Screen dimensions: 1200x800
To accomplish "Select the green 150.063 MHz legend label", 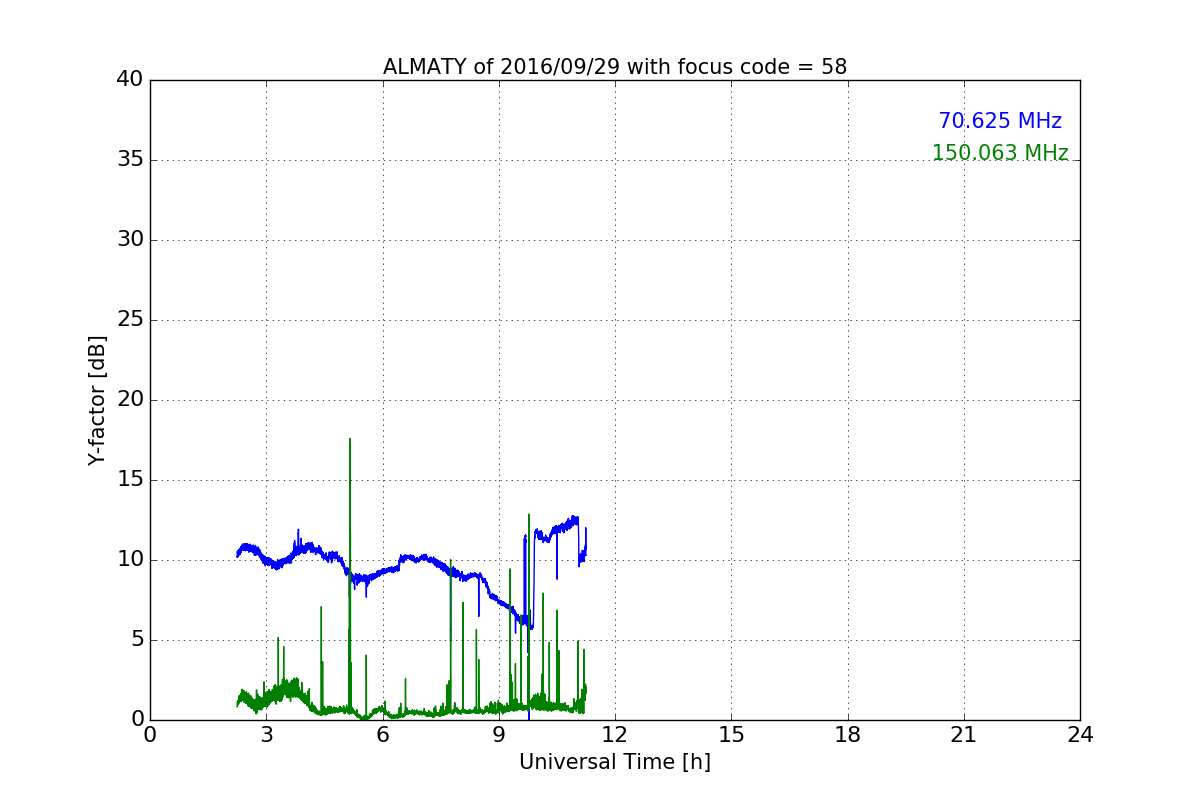I will pyautogui.click(x=1000, y=153).
